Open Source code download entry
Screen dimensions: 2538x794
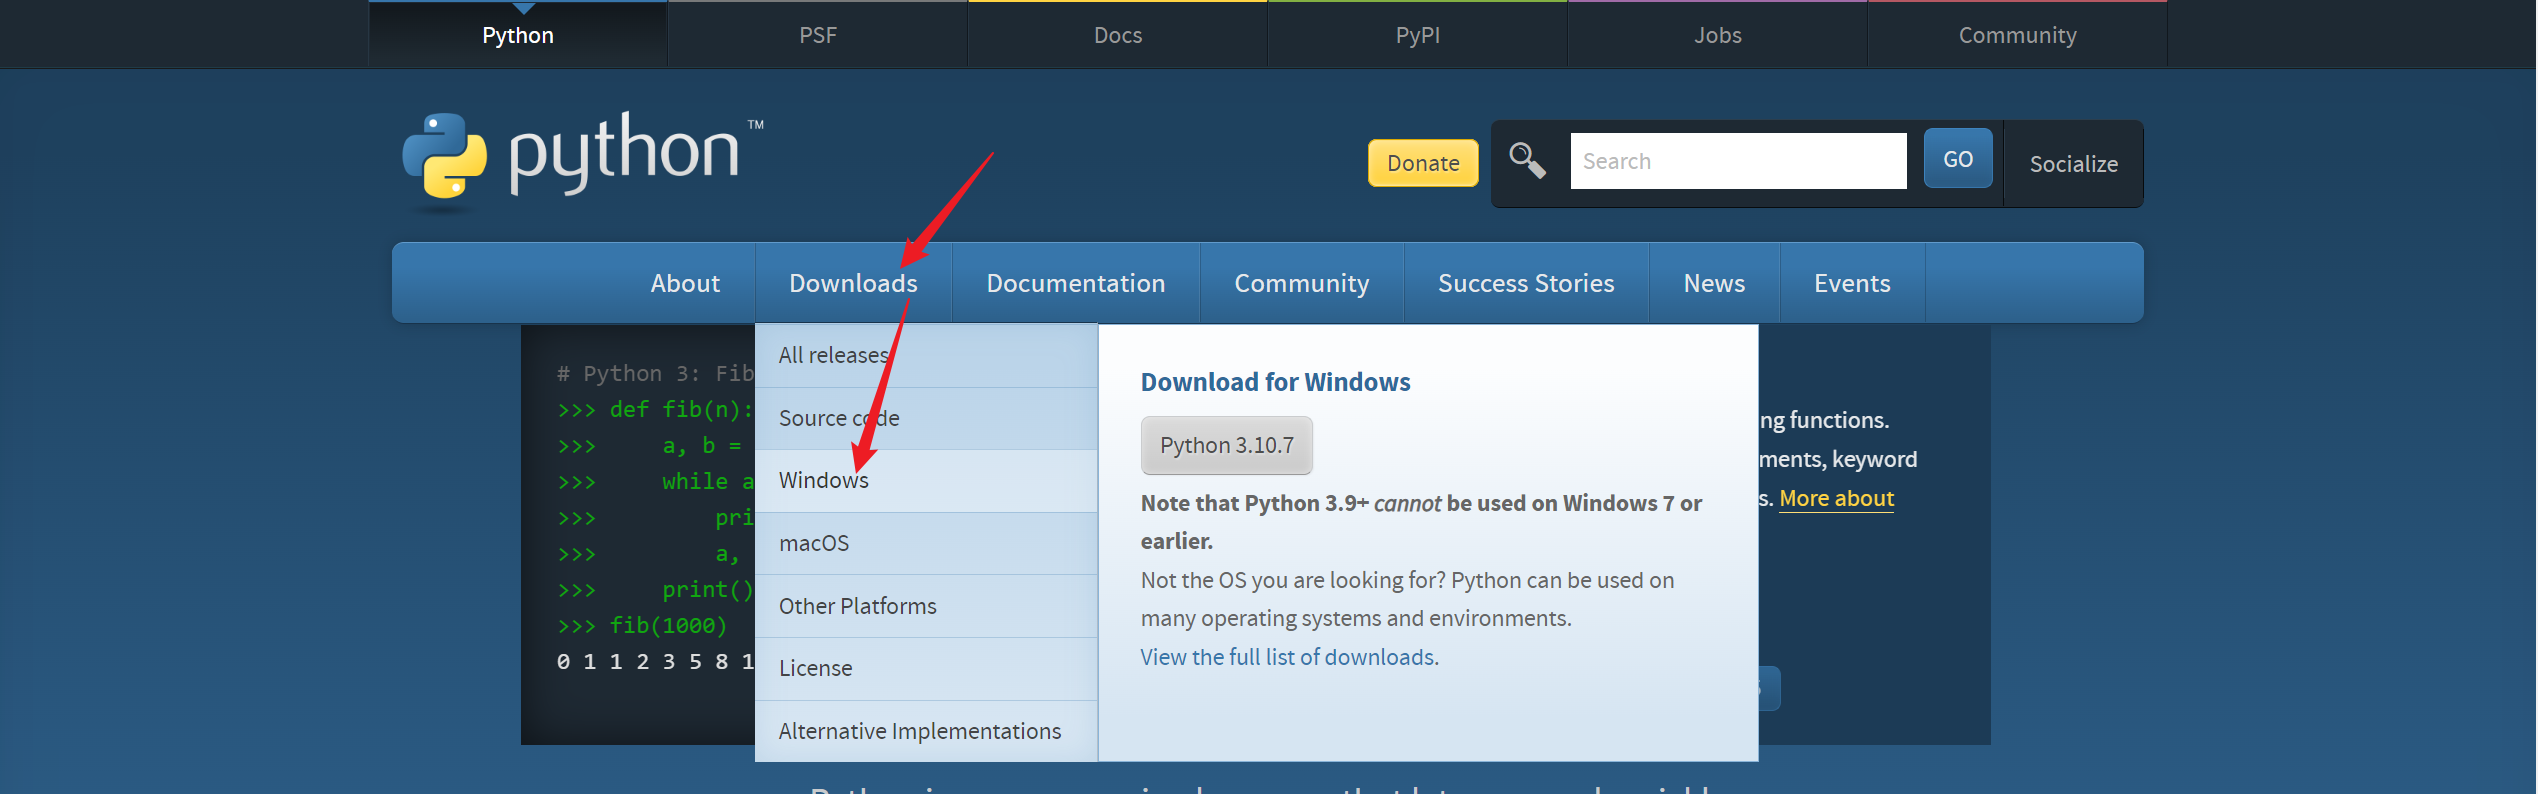pyautogui.click(x=839, y=418)
